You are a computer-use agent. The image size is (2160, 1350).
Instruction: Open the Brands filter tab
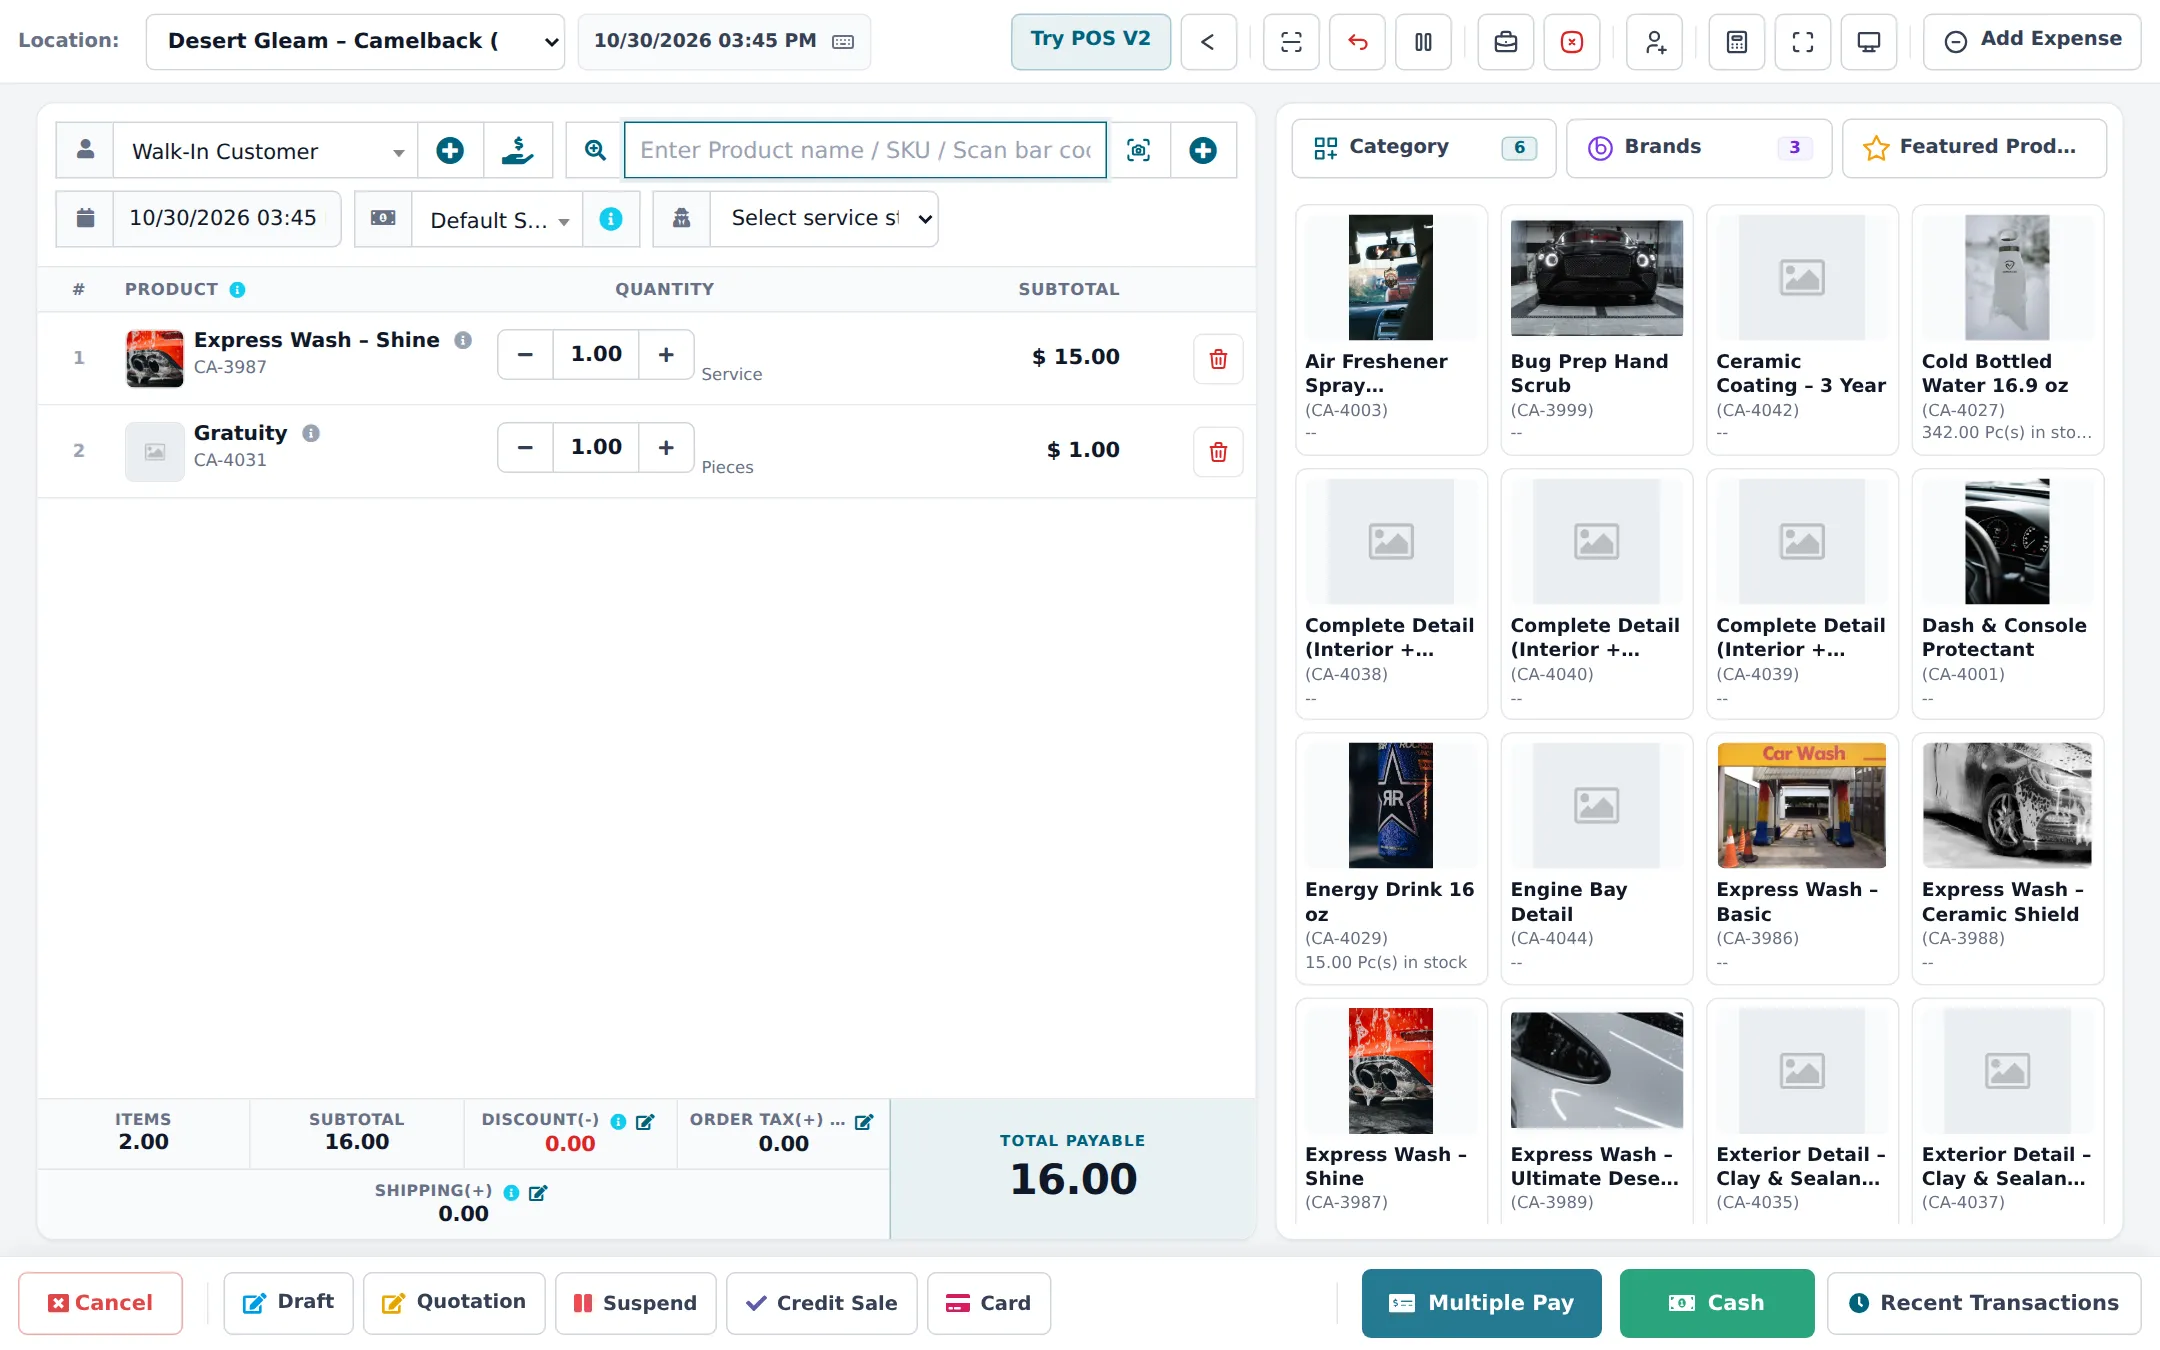point(1699,148)
